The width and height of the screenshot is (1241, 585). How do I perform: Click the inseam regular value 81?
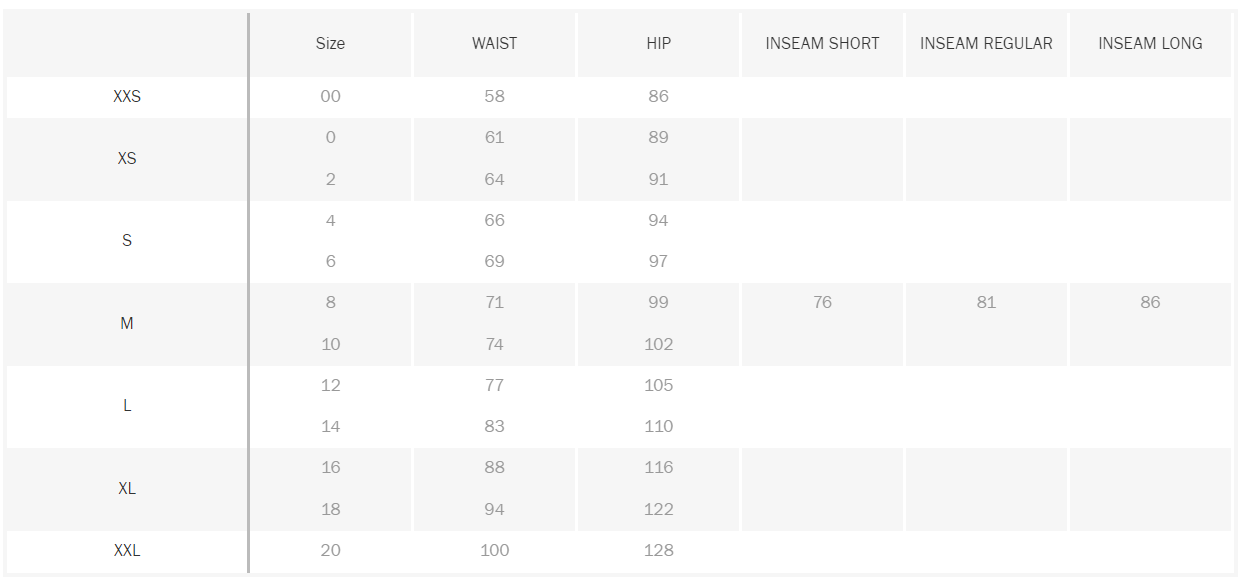tap(986, 303)
